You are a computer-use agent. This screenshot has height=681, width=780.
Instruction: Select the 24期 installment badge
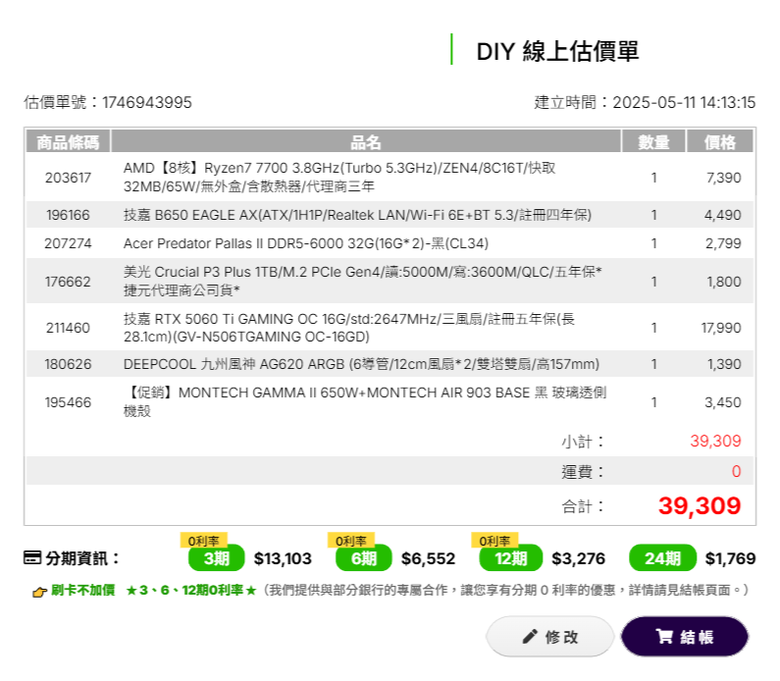click(x=663, y=558)
